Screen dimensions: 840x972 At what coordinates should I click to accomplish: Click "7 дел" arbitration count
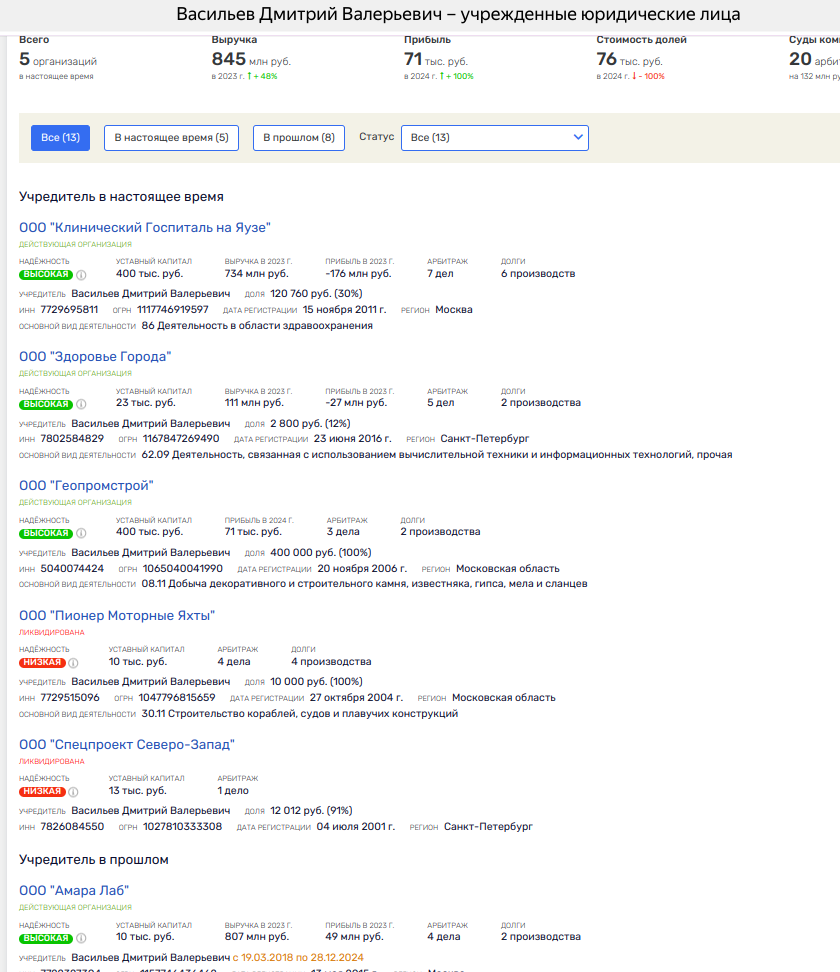click(440, 273)
